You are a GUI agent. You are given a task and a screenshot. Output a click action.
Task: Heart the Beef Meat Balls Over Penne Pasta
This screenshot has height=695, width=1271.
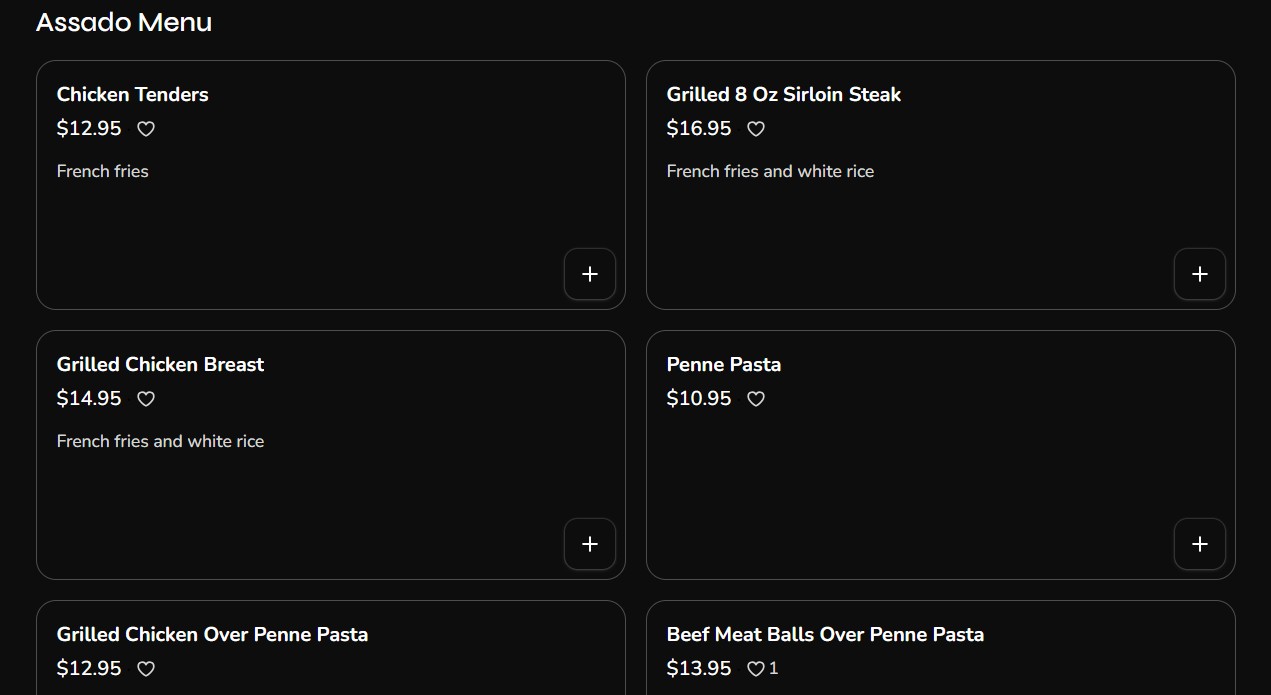(756, 669)
